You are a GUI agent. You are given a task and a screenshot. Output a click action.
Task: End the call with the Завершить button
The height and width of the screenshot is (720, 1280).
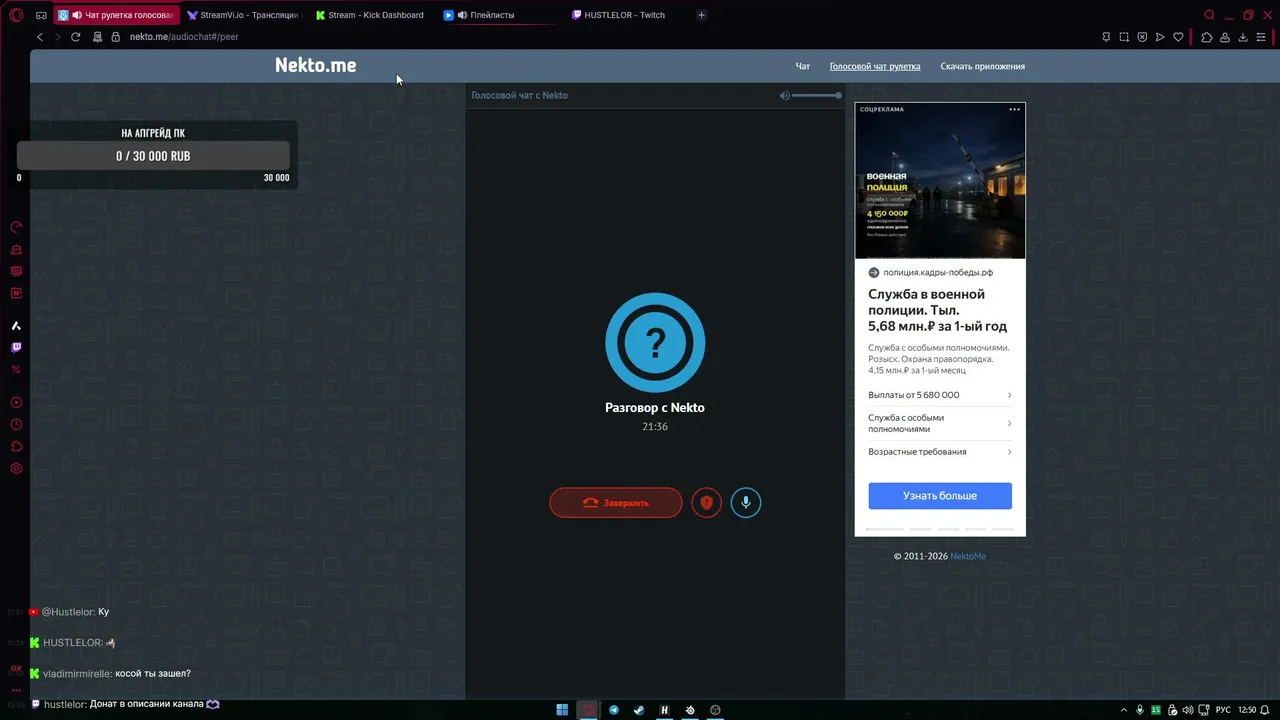[x=616, y=502]
